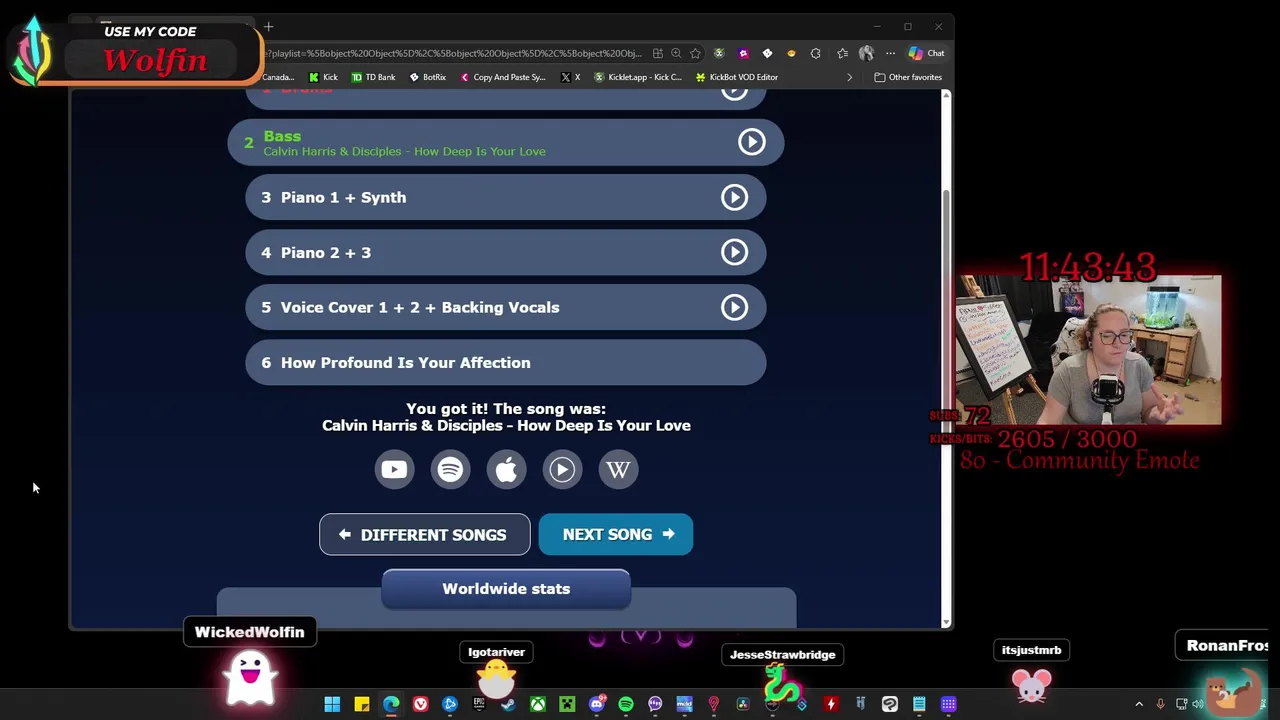
Task: Open the song on YouTube
Action: click(394, 469)
